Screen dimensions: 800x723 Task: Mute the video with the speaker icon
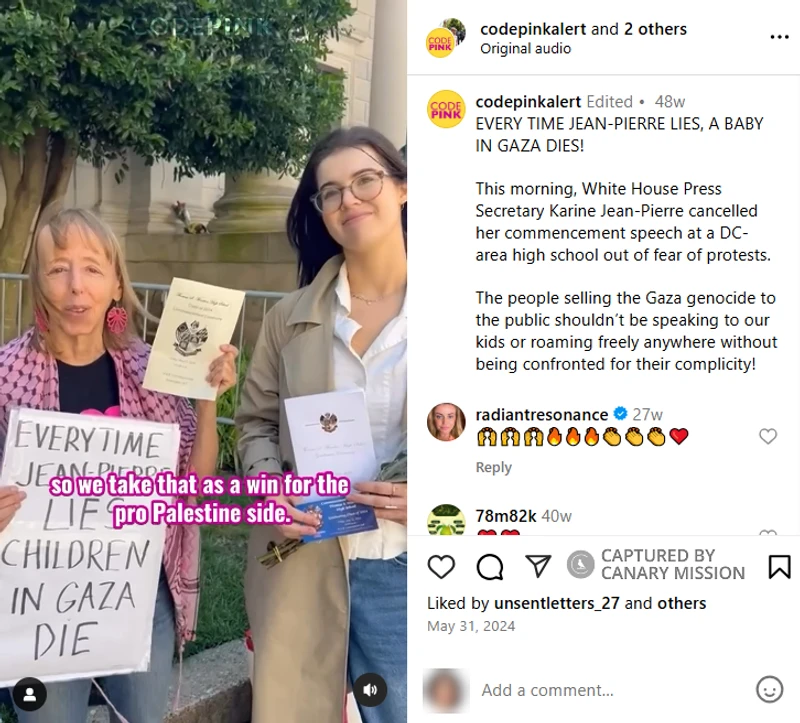[370, 690]
